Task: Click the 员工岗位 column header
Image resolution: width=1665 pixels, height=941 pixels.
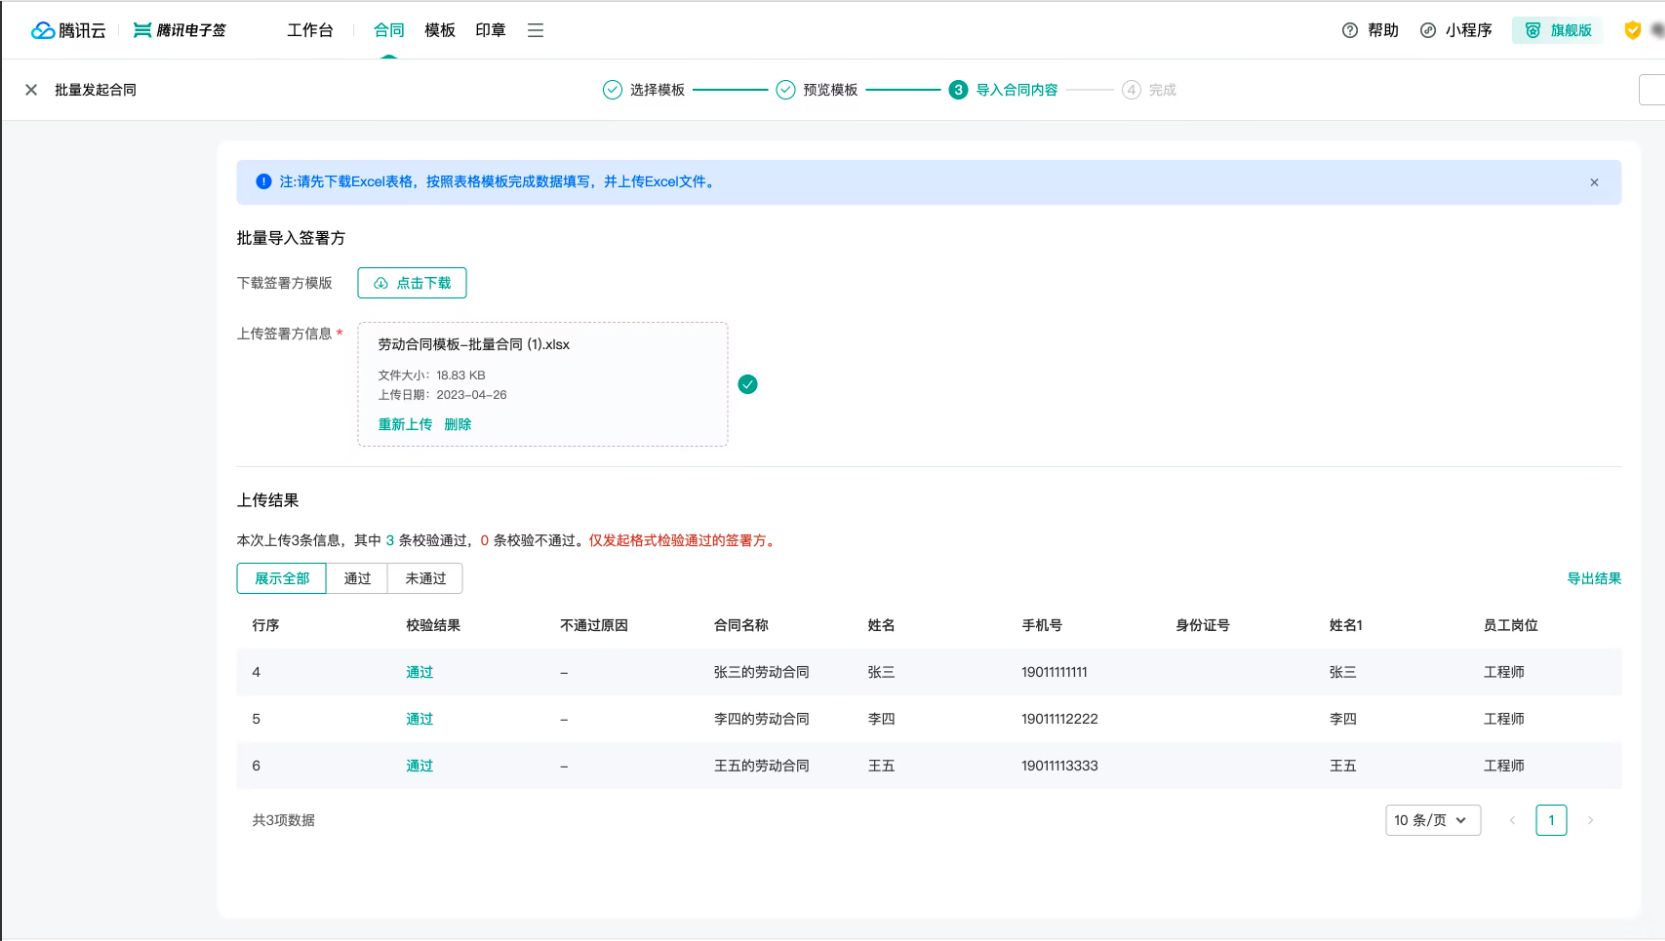Action: coord(1510,625)
